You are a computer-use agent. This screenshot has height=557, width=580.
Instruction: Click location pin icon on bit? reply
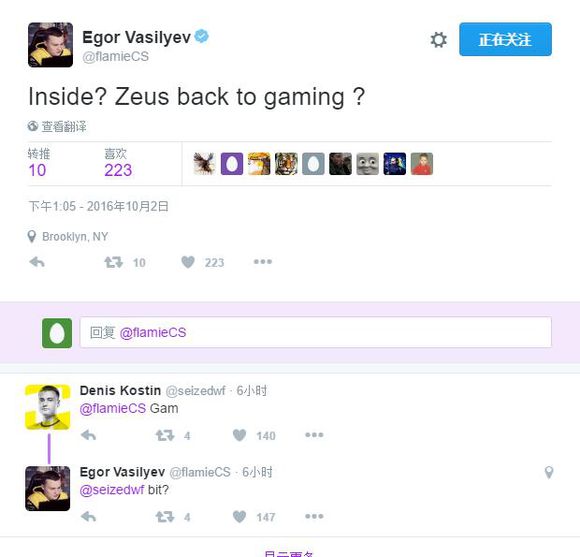point(549,472)
